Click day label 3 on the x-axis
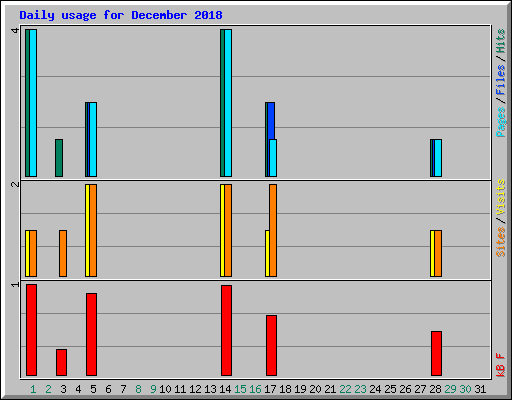This screenshot has height=400, width=512. [x=63, y=389]
